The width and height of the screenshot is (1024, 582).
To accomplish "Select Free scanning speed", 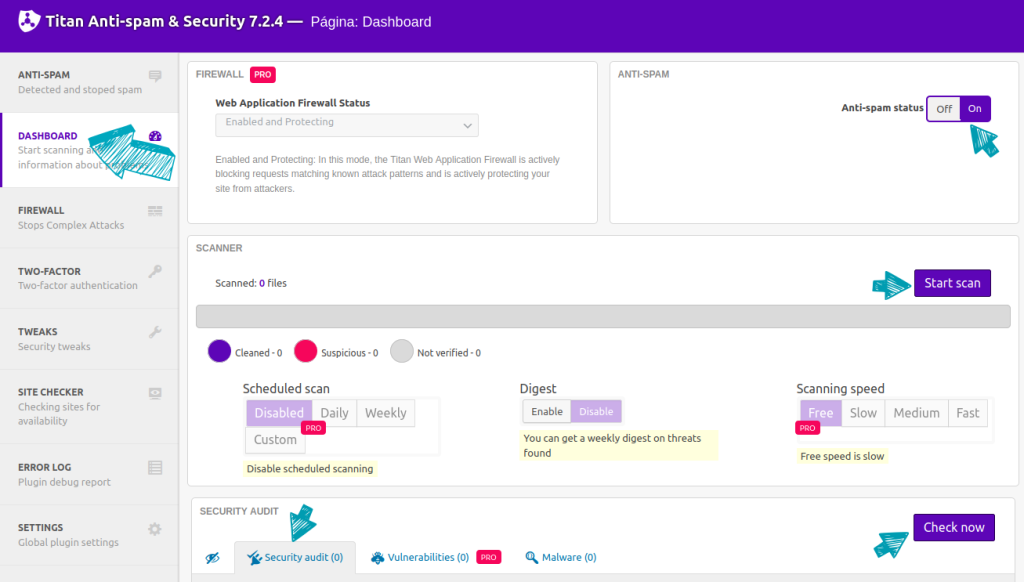I will 820,413.
